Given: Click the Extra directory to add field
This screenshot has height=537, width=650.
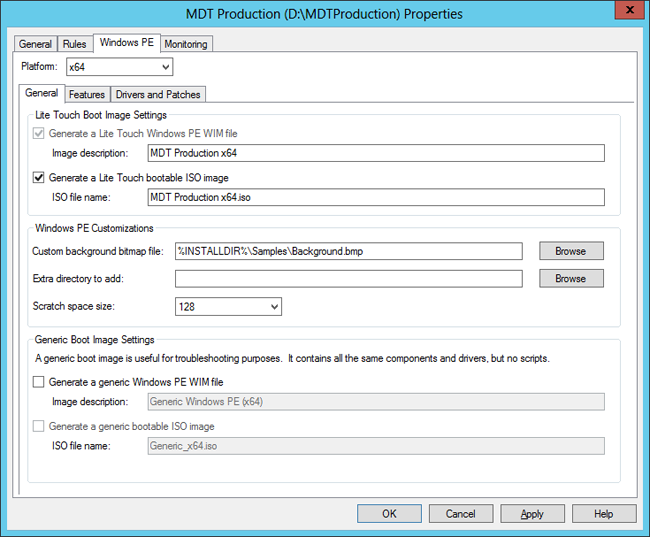Looking at the screenshot, I should coord(348,279).
